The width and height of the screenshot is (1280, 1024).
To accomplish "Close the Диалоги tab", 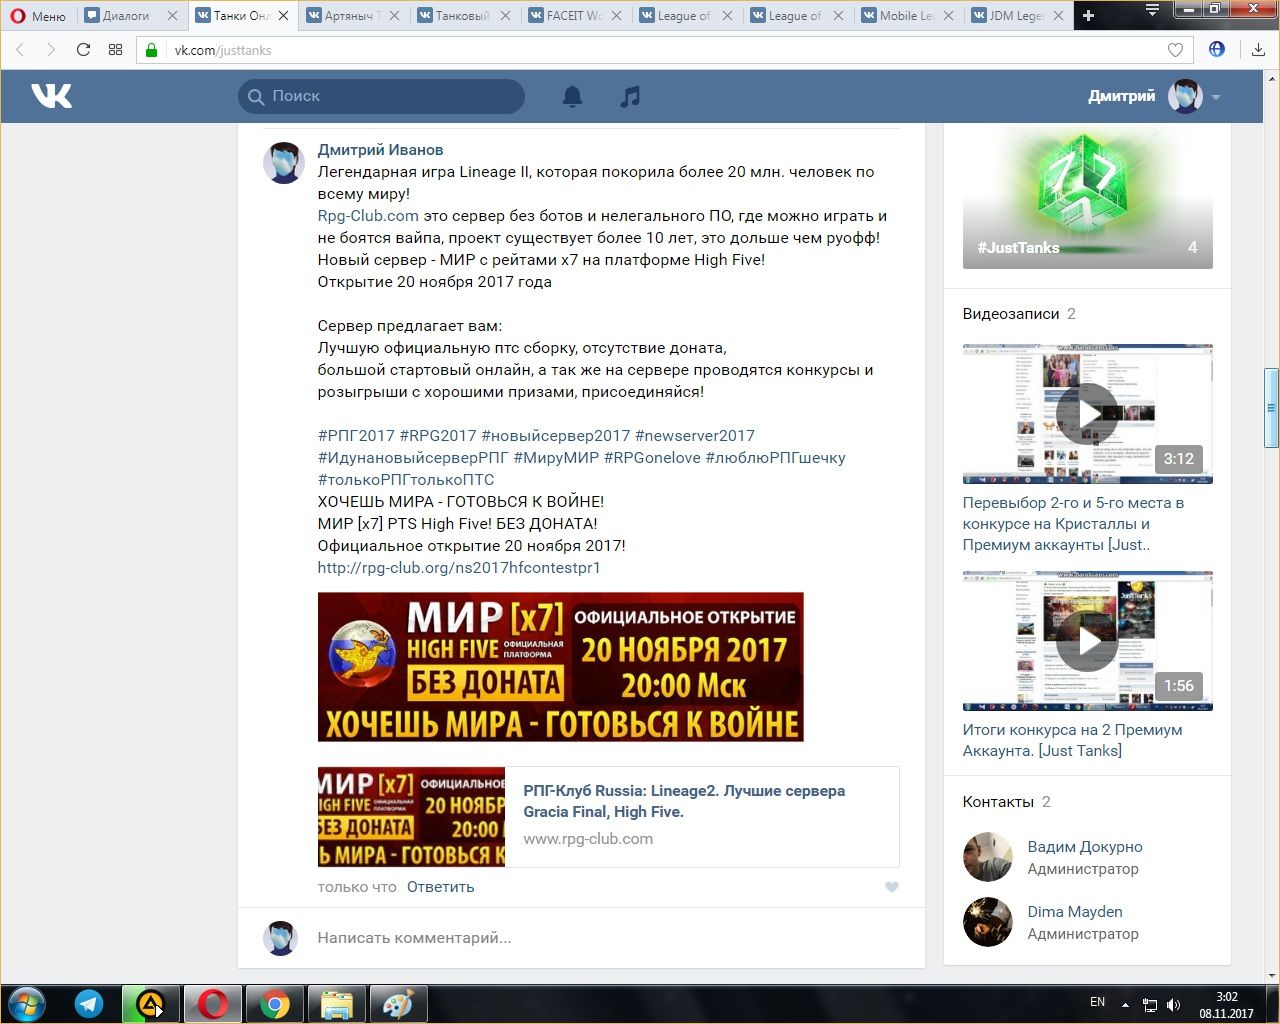I will [172, 15].
